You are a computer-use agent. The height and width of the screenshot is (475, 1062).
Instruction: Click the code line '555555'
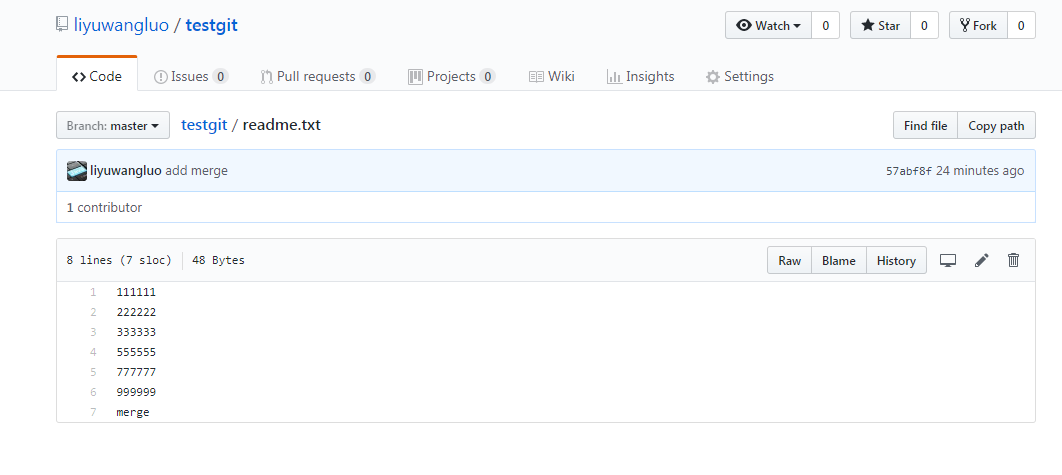[136, 352]
